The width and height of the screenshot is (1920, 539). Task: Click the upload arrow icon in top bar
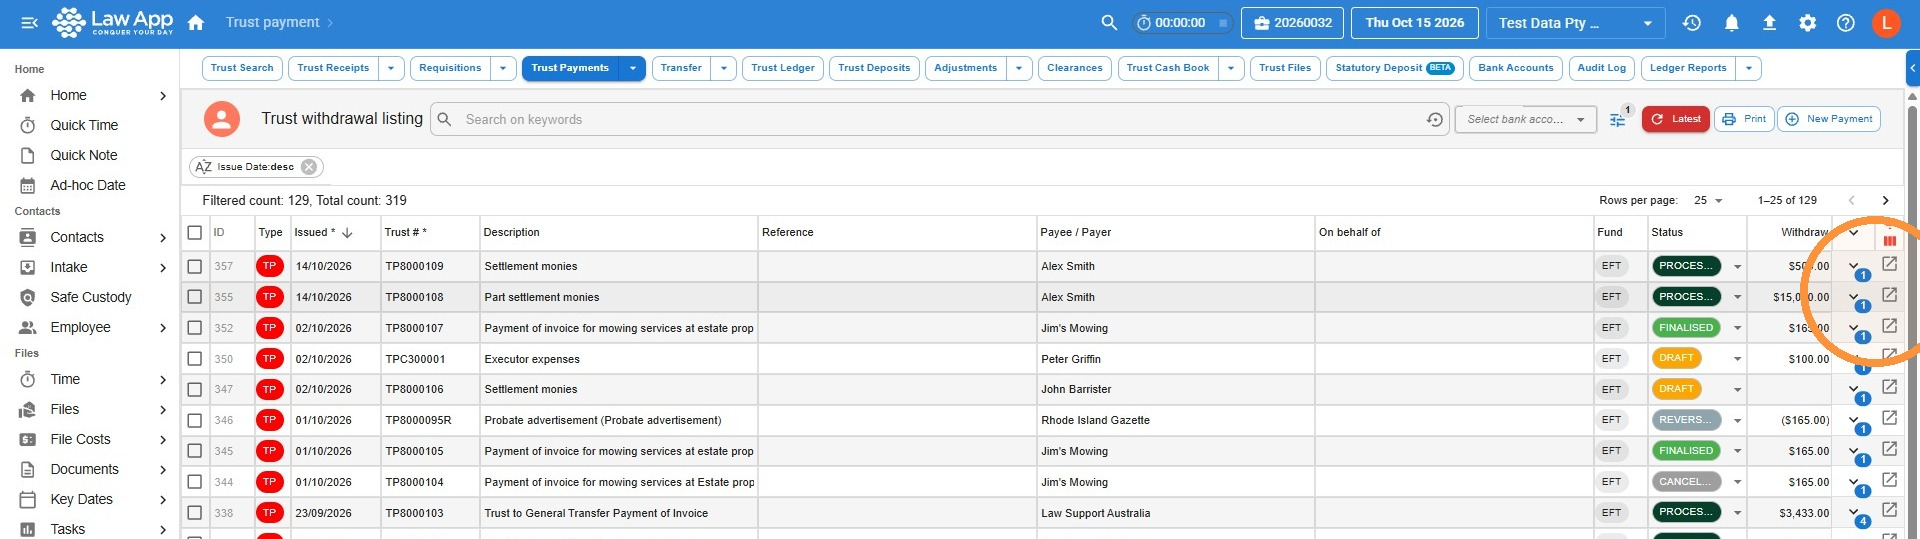coord(1769,23)
